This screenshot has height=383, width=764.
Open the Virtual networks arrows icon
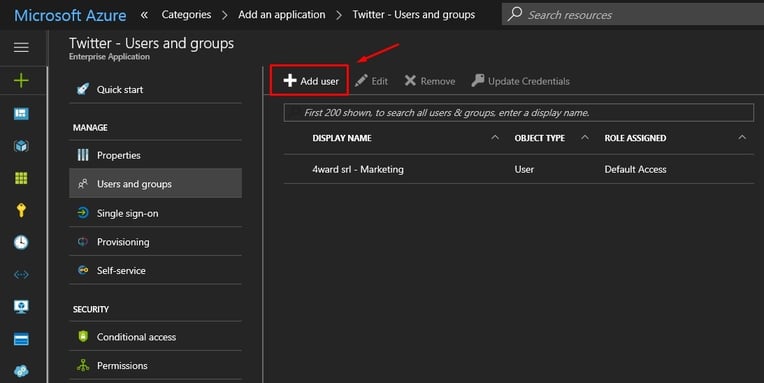click(21, 275)
